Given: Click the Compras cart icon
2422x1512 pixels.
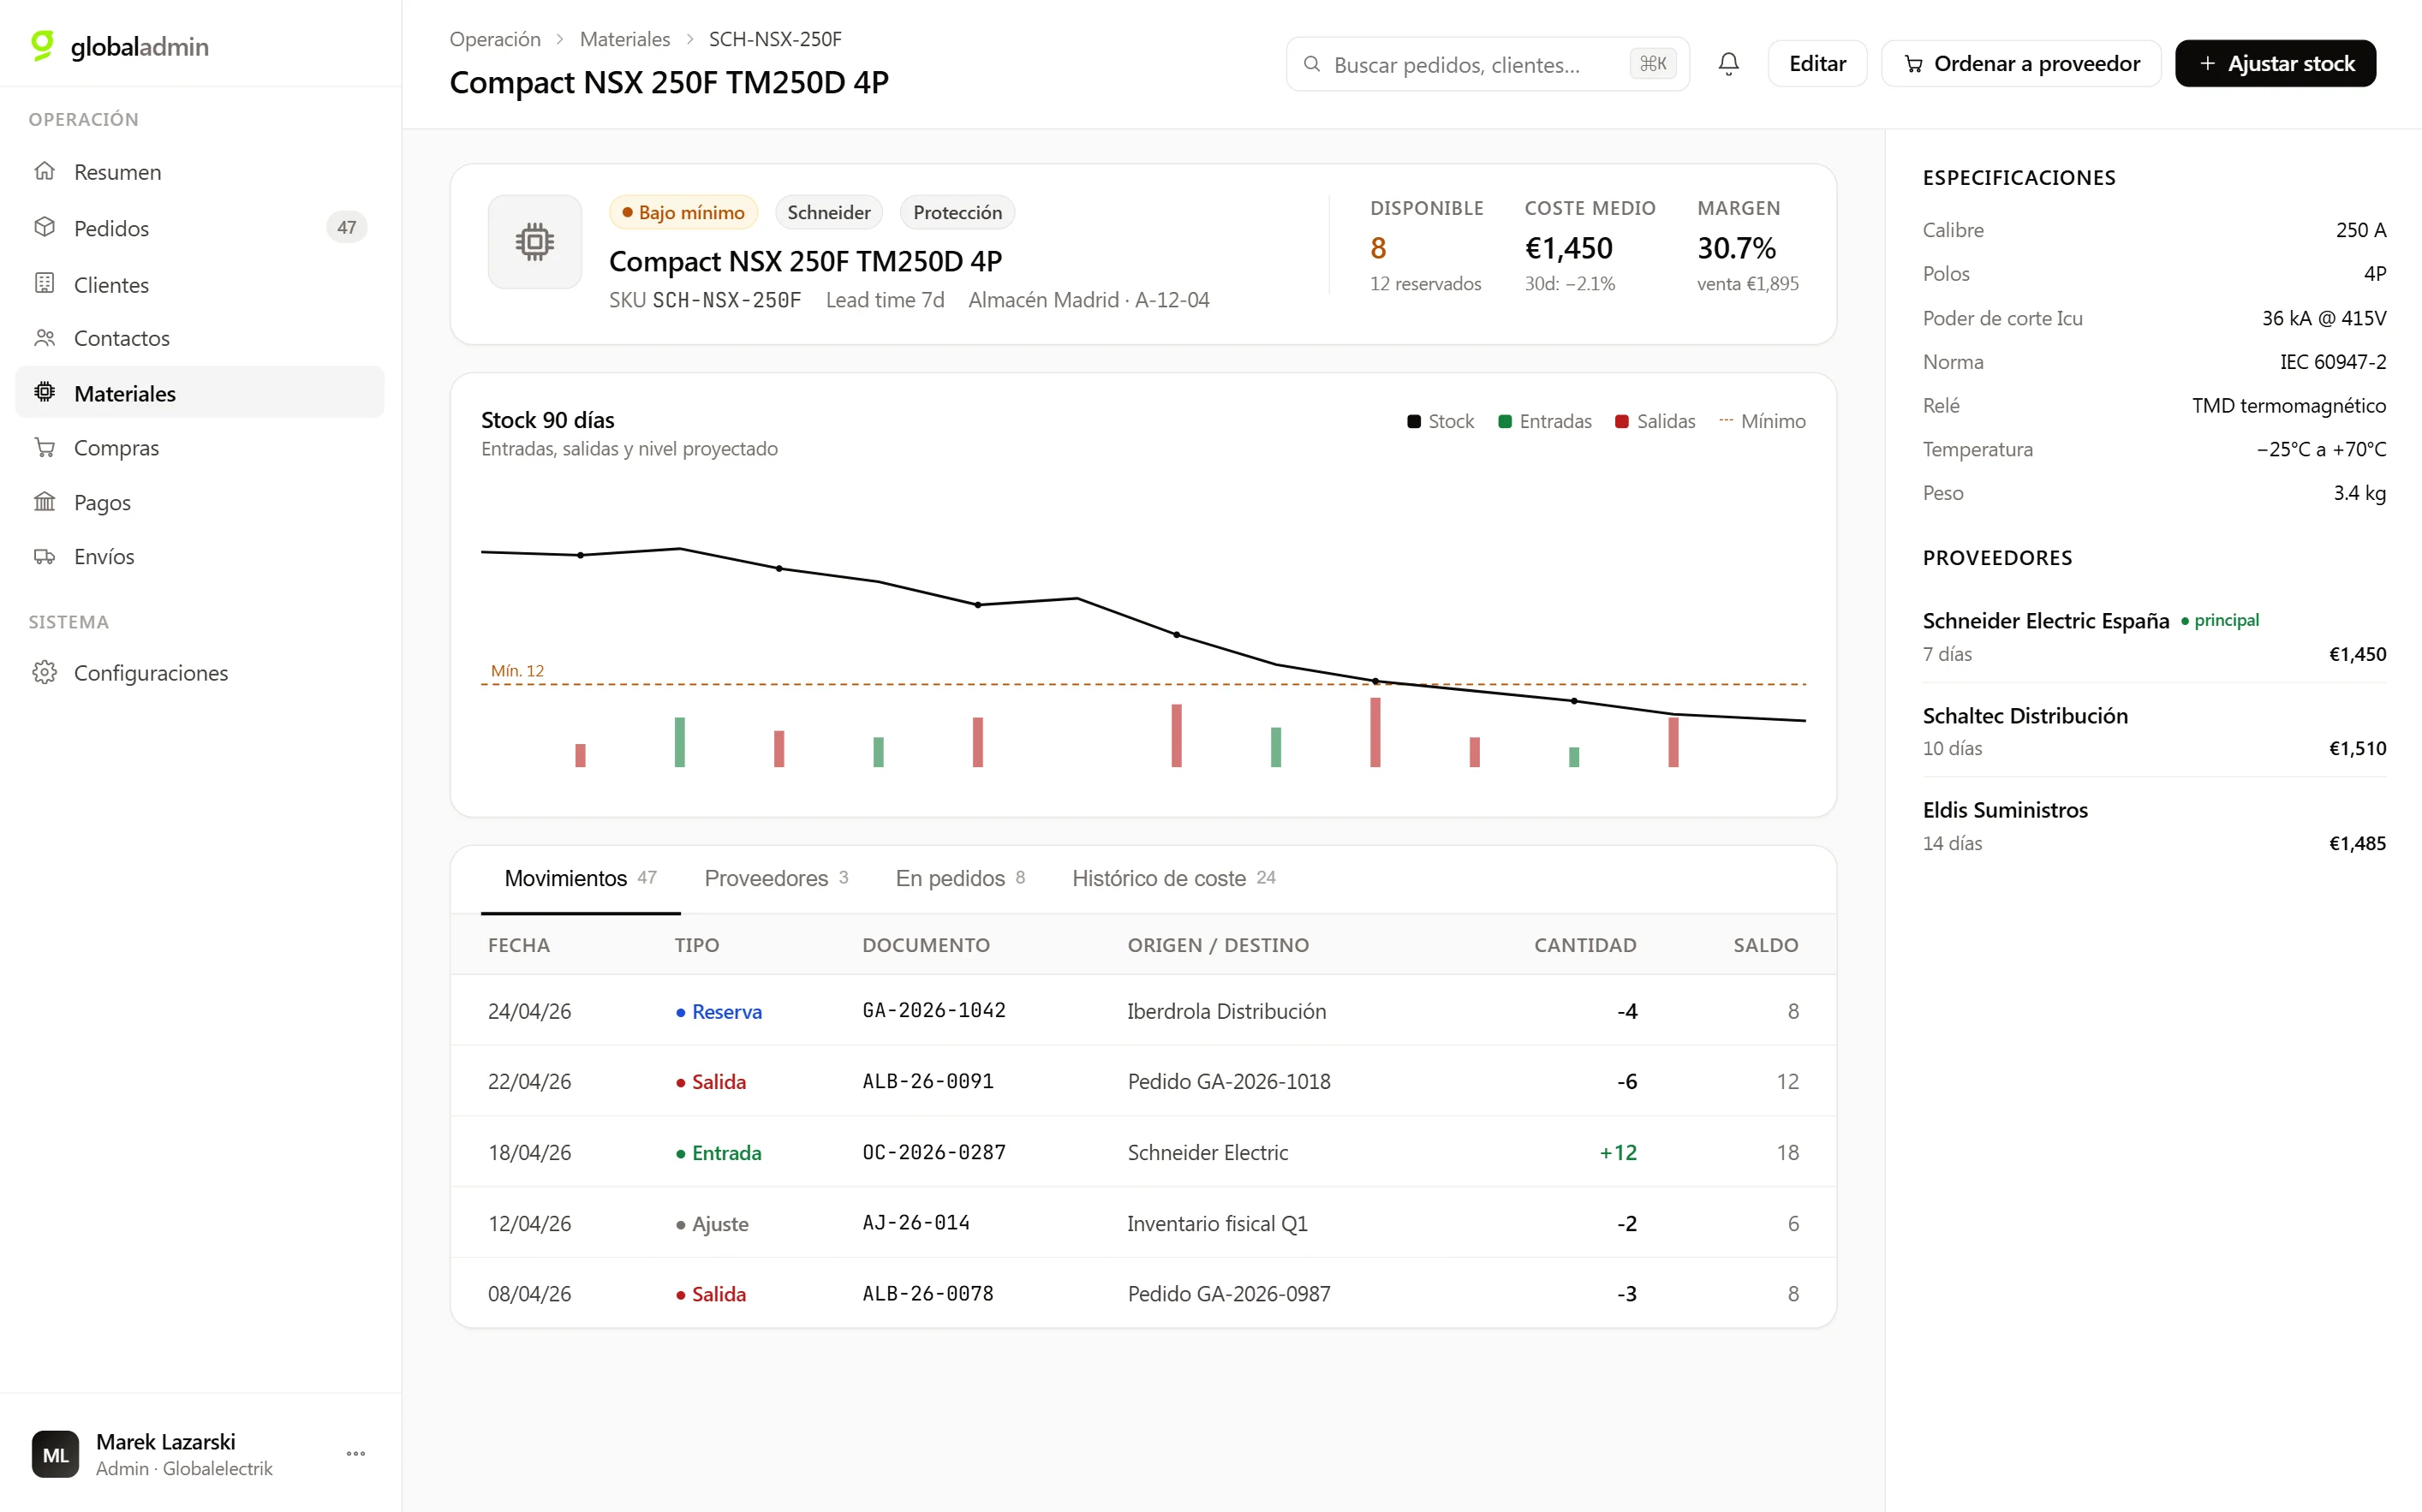Looking at the screenshot, I should pyautogui.click(x=44, y=447).
